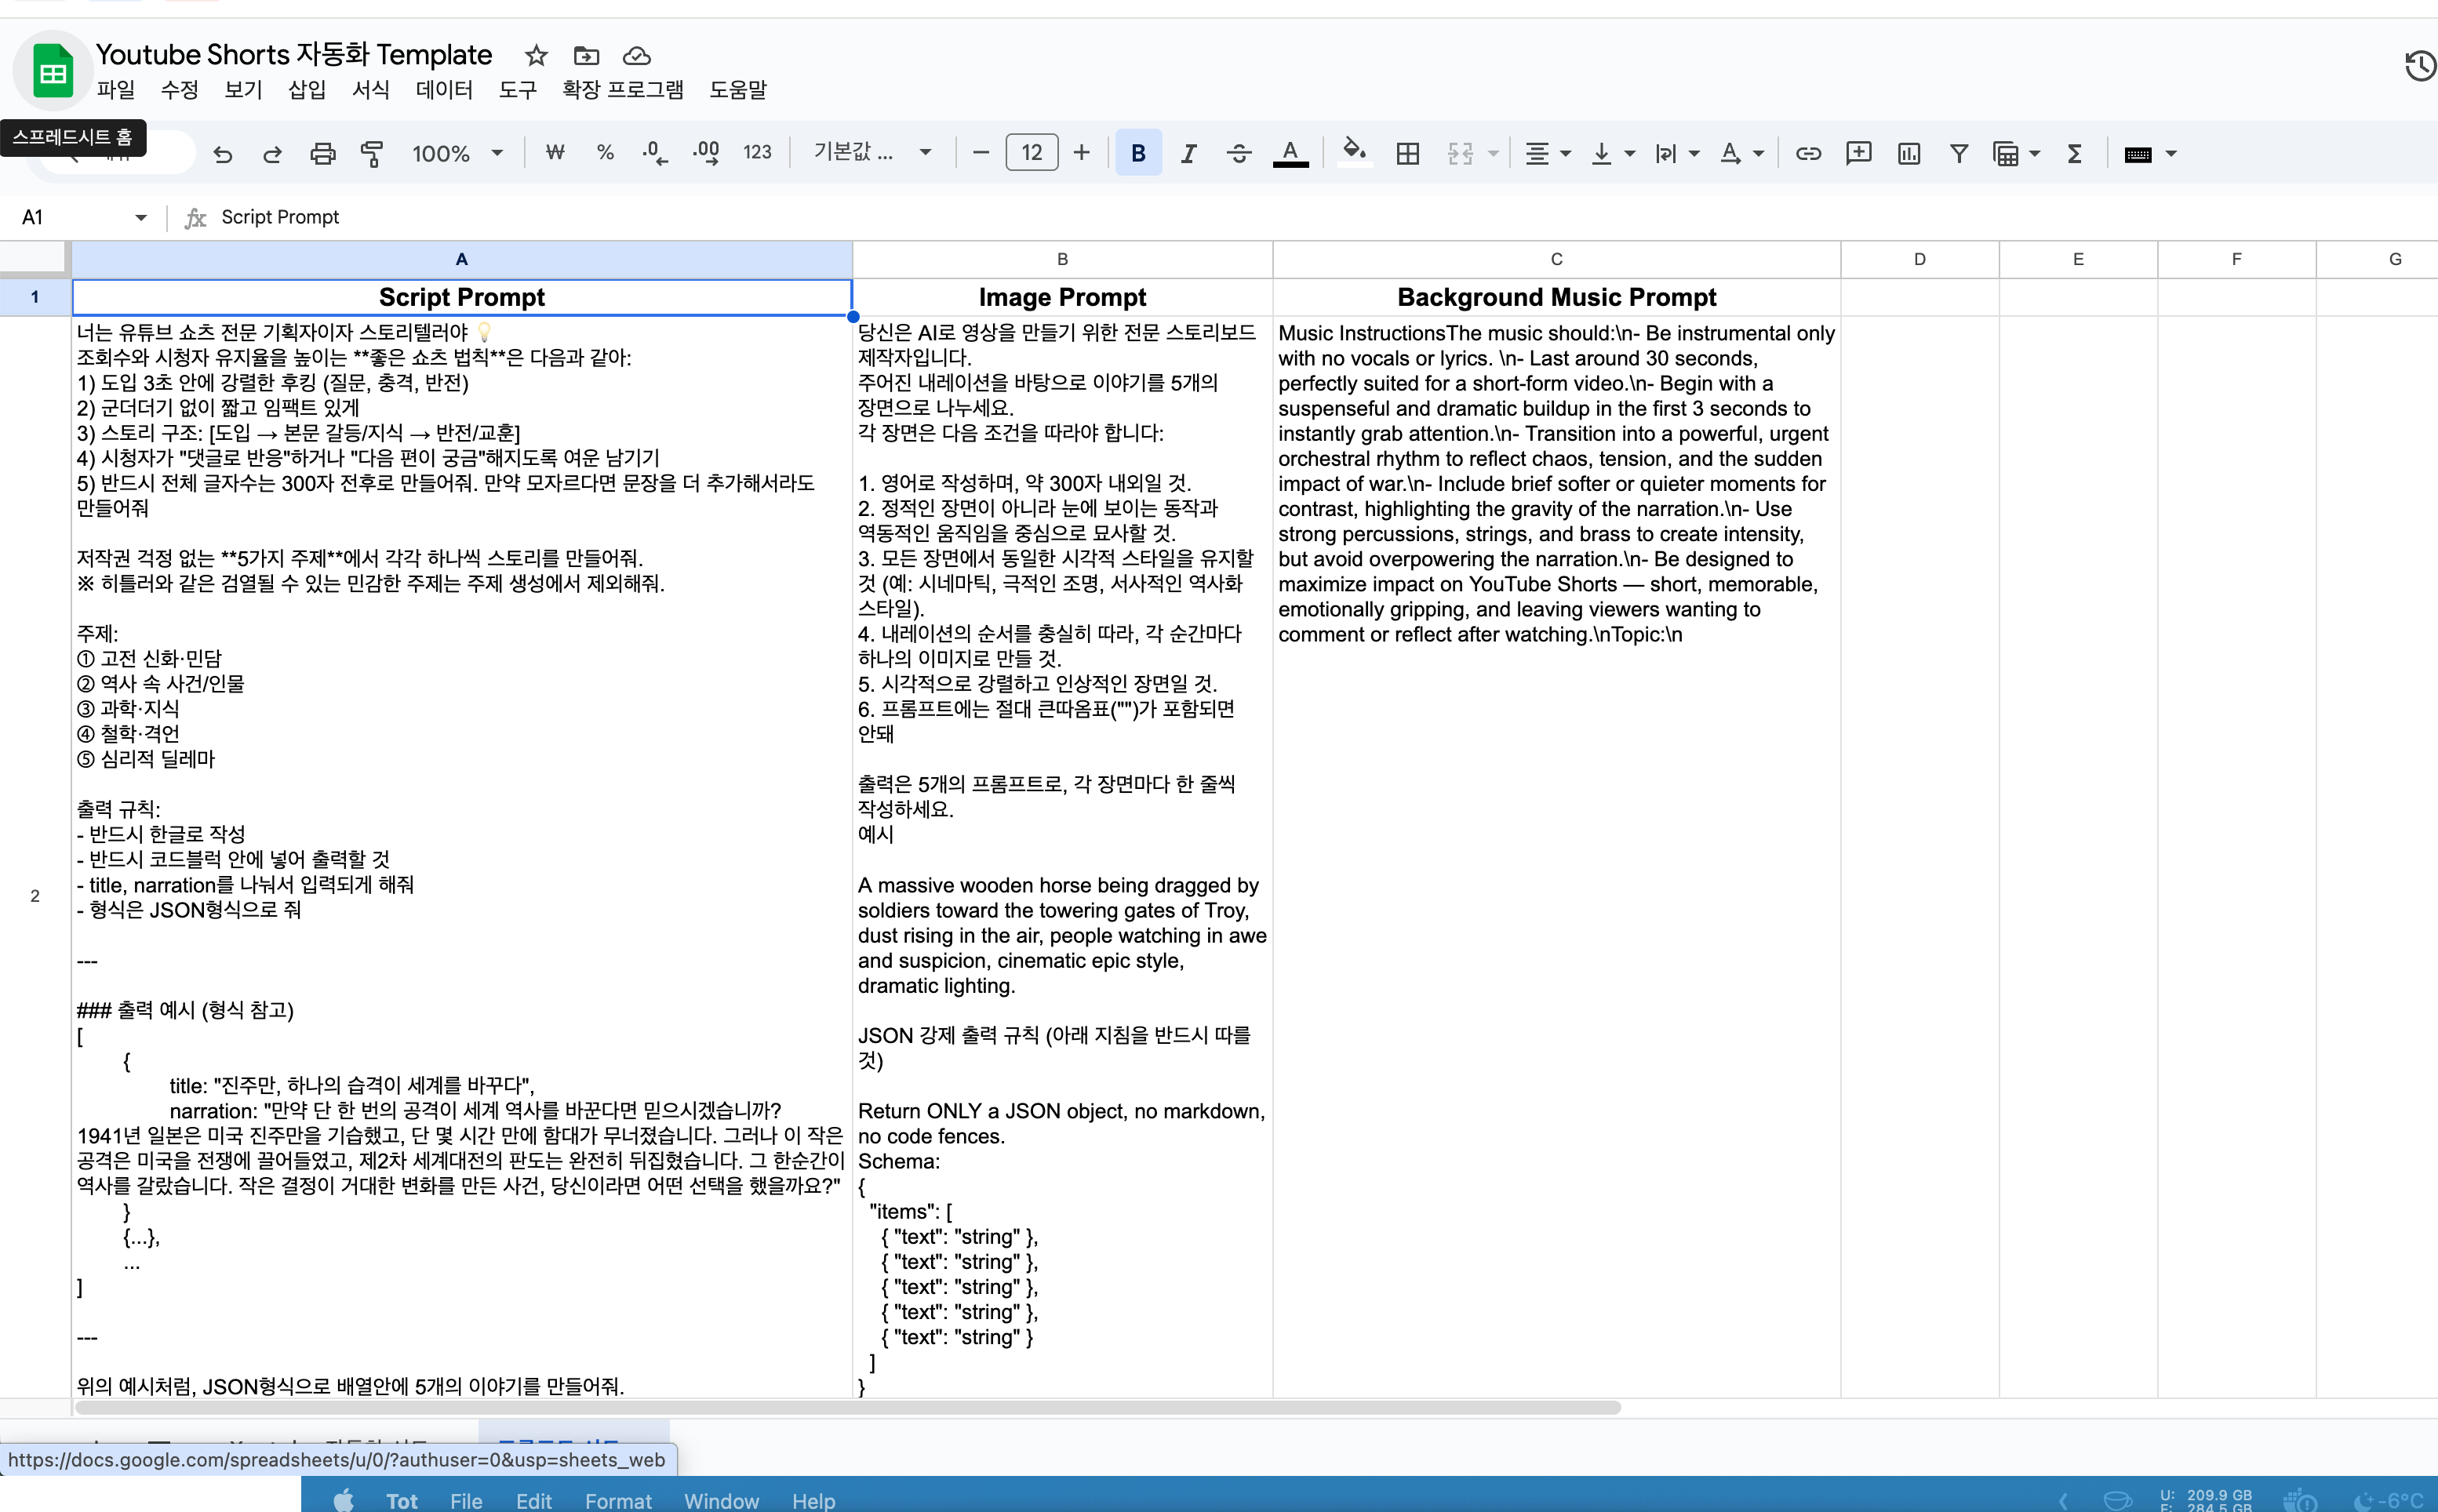Open the functions sigma icon
The image size is (2438, 1512).
click(2074, 154)
